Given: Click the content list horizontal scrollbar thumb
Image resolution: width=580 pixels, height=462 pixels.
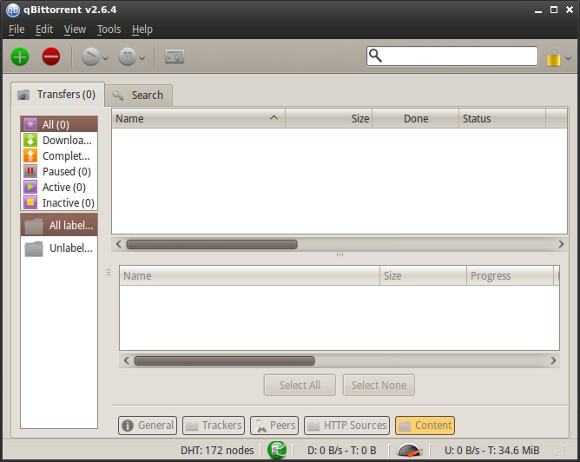Looking at the screenshot, I should tap(225, 361).
